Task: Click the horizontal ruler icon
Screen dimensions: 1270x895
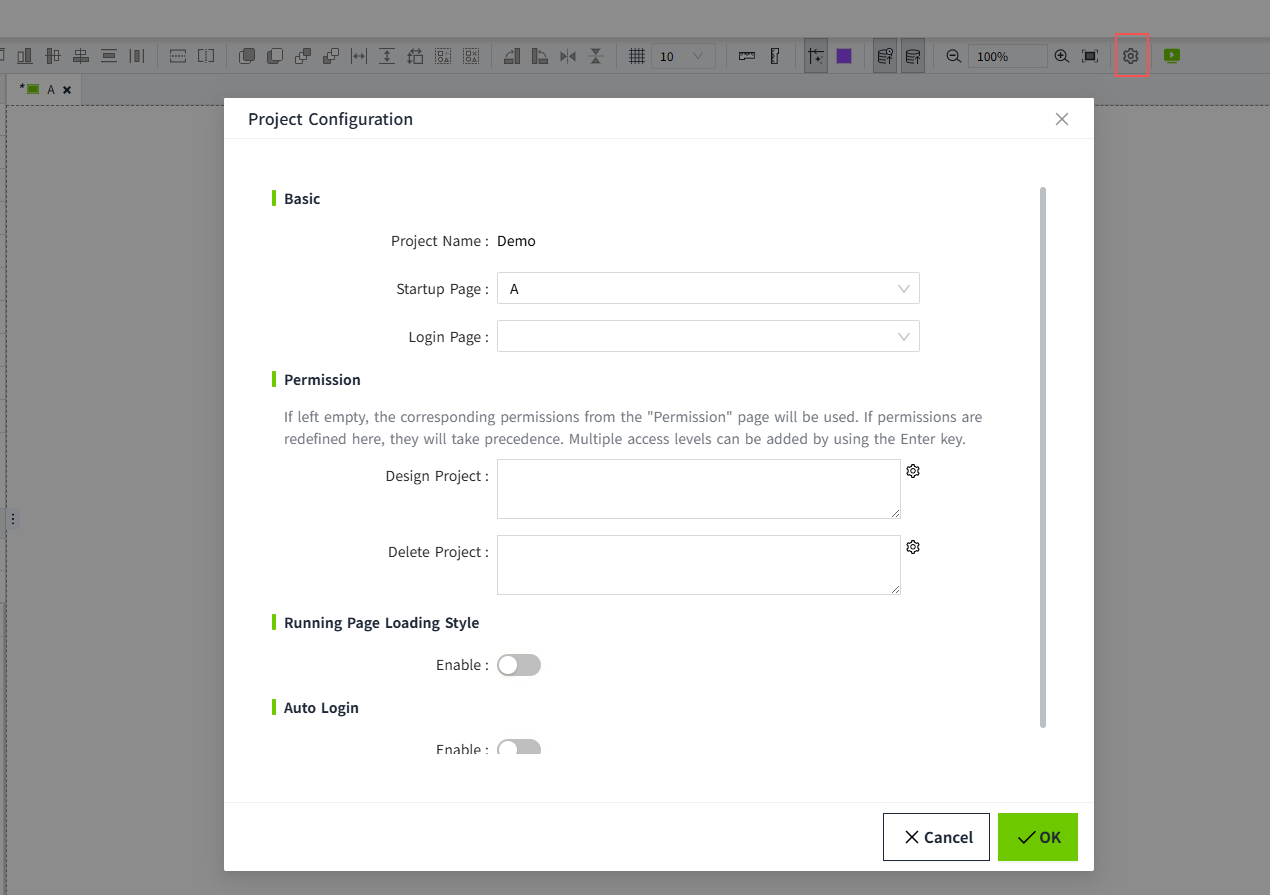Action: click(747, 57)
